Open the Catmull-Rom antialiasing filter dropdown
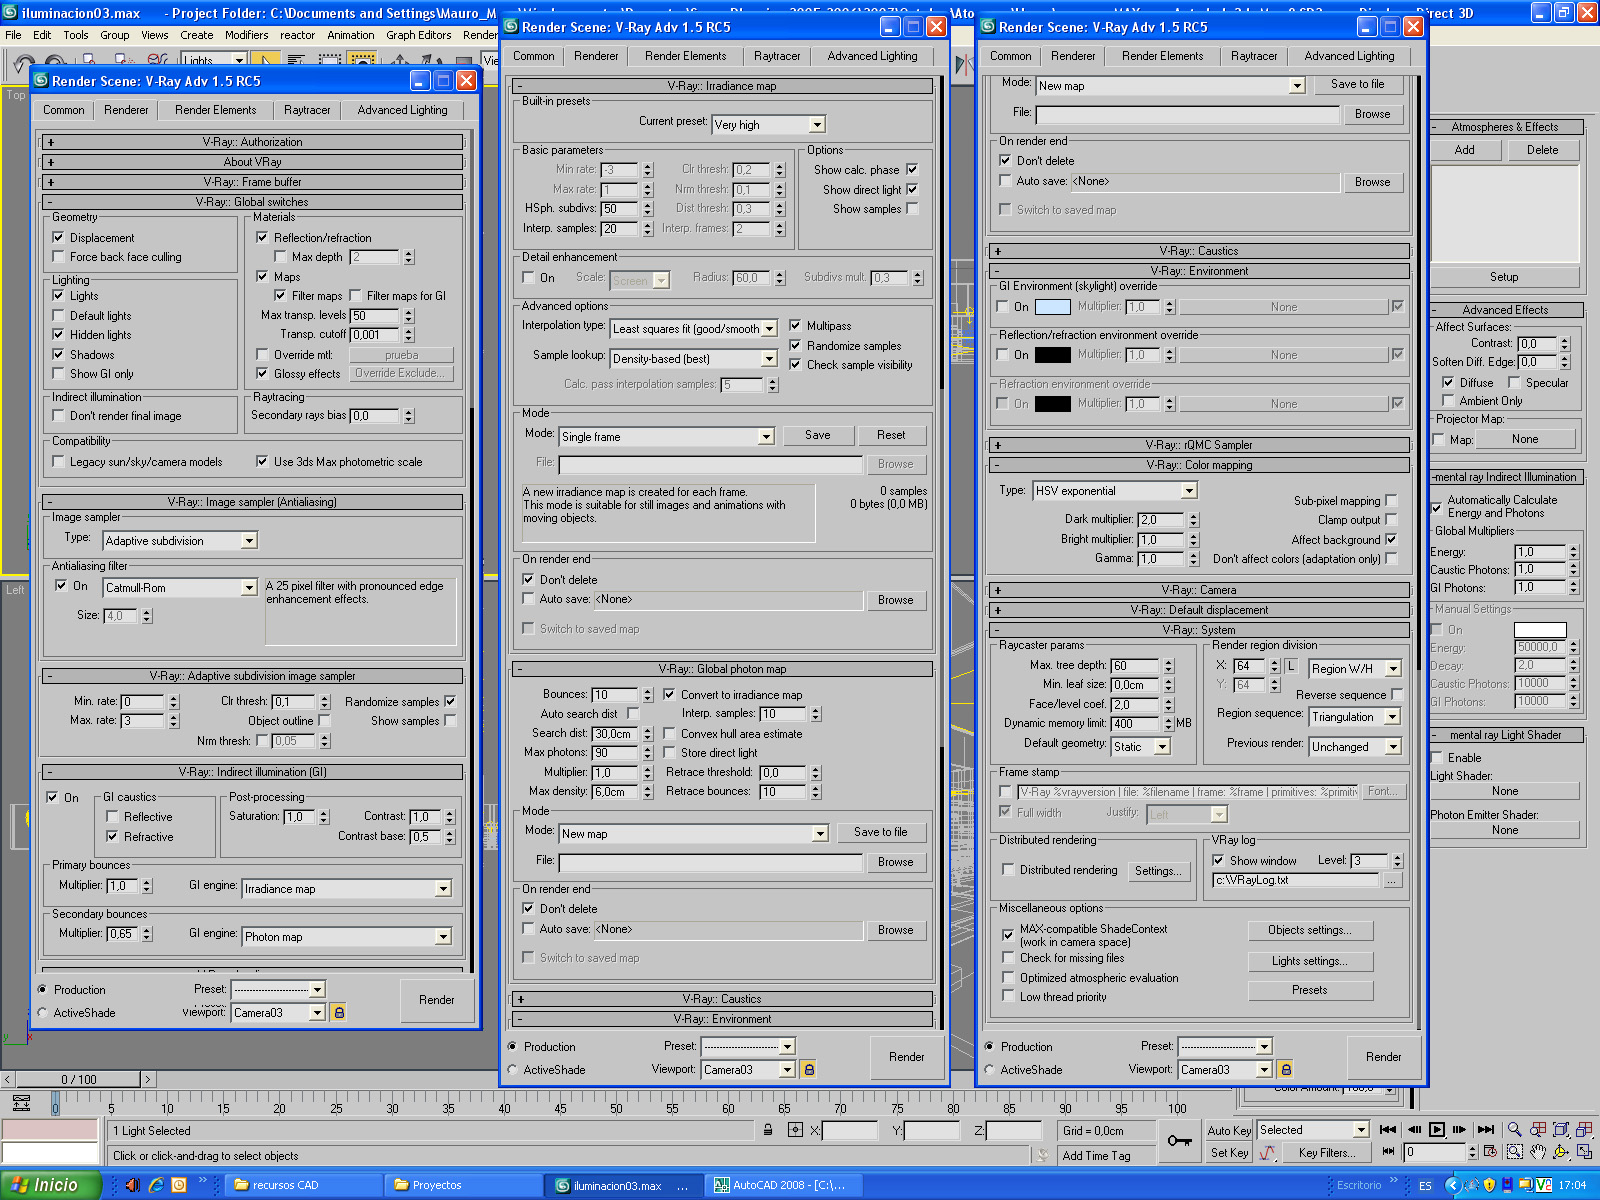This screenshot has width=1600, height=1200. [249, 588]
